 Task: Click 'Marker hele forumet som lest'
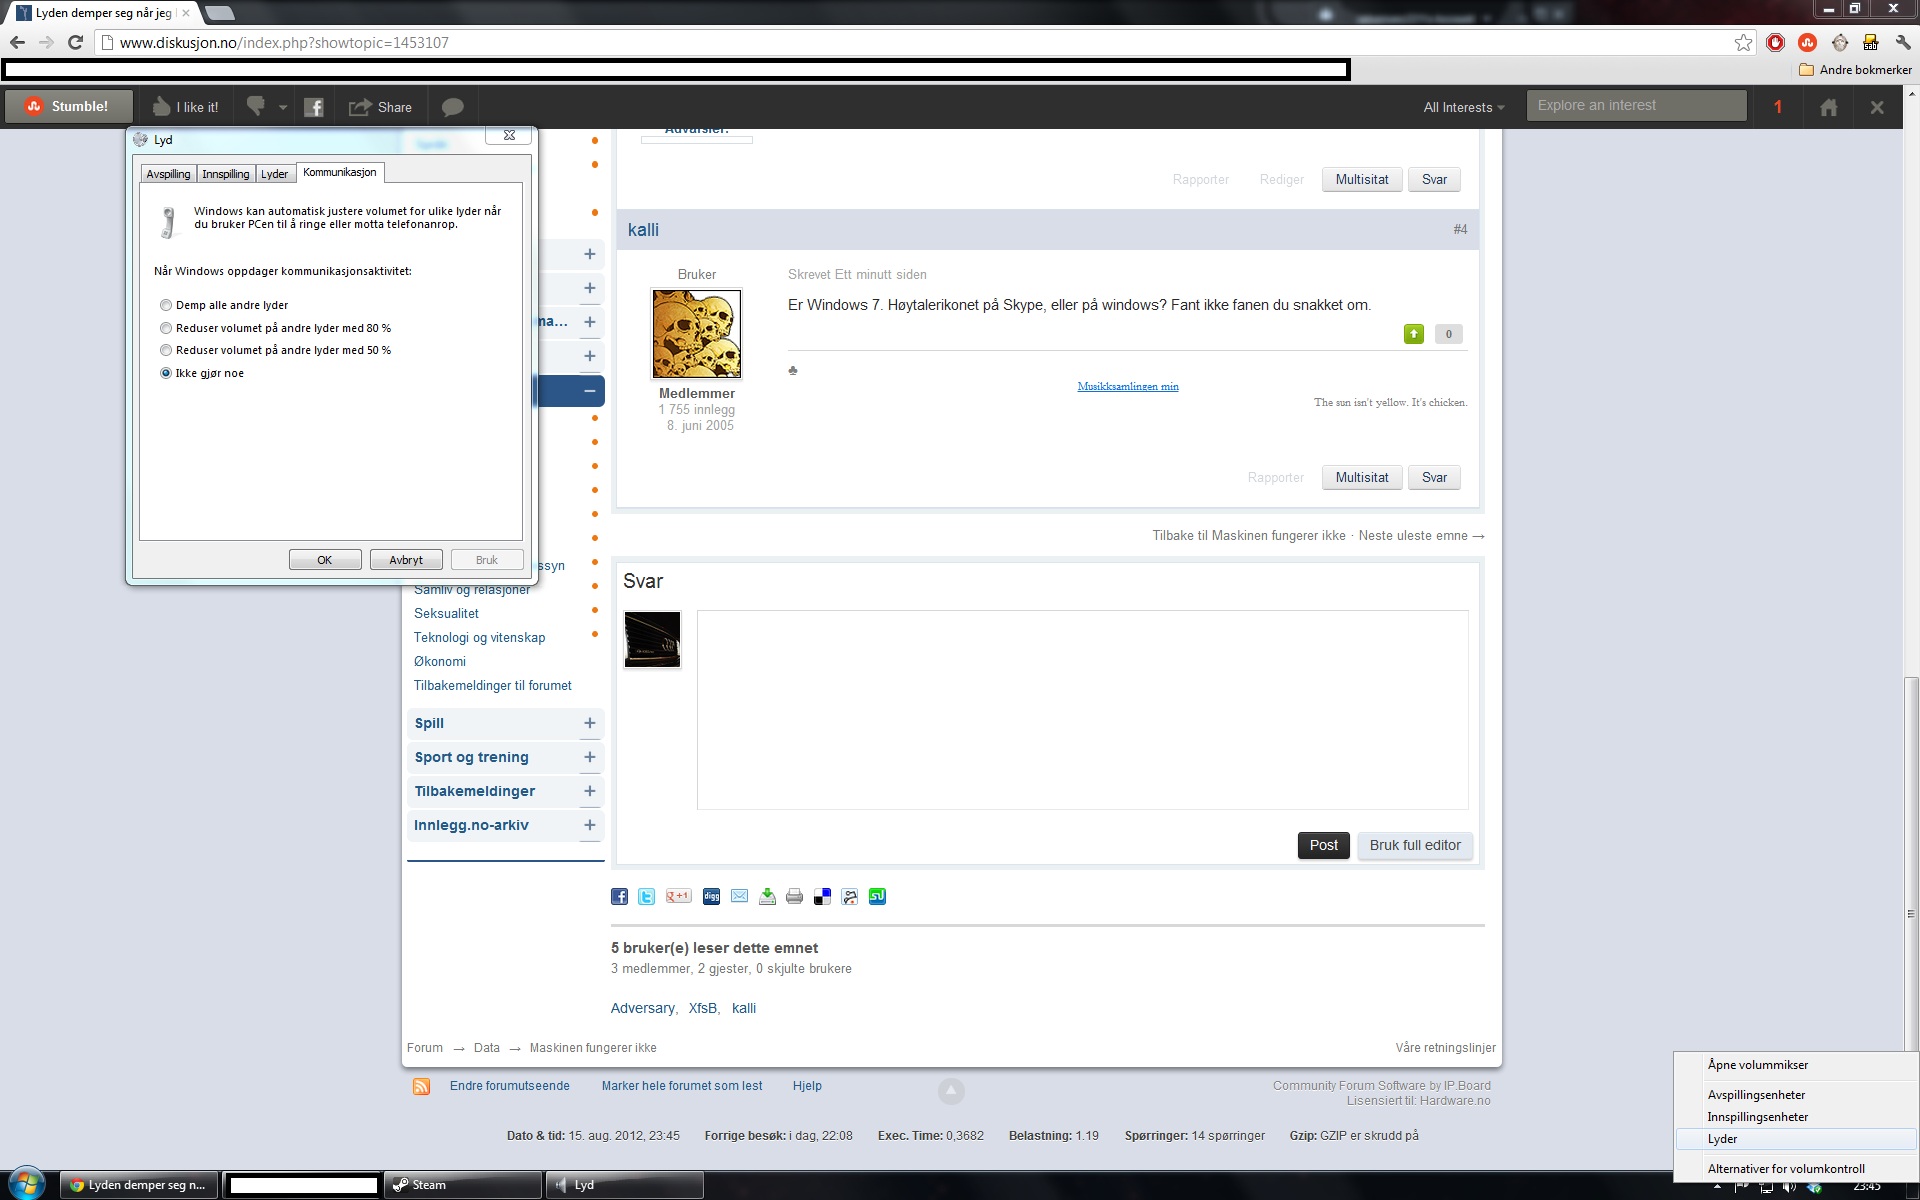click(x=682, y=1086)
